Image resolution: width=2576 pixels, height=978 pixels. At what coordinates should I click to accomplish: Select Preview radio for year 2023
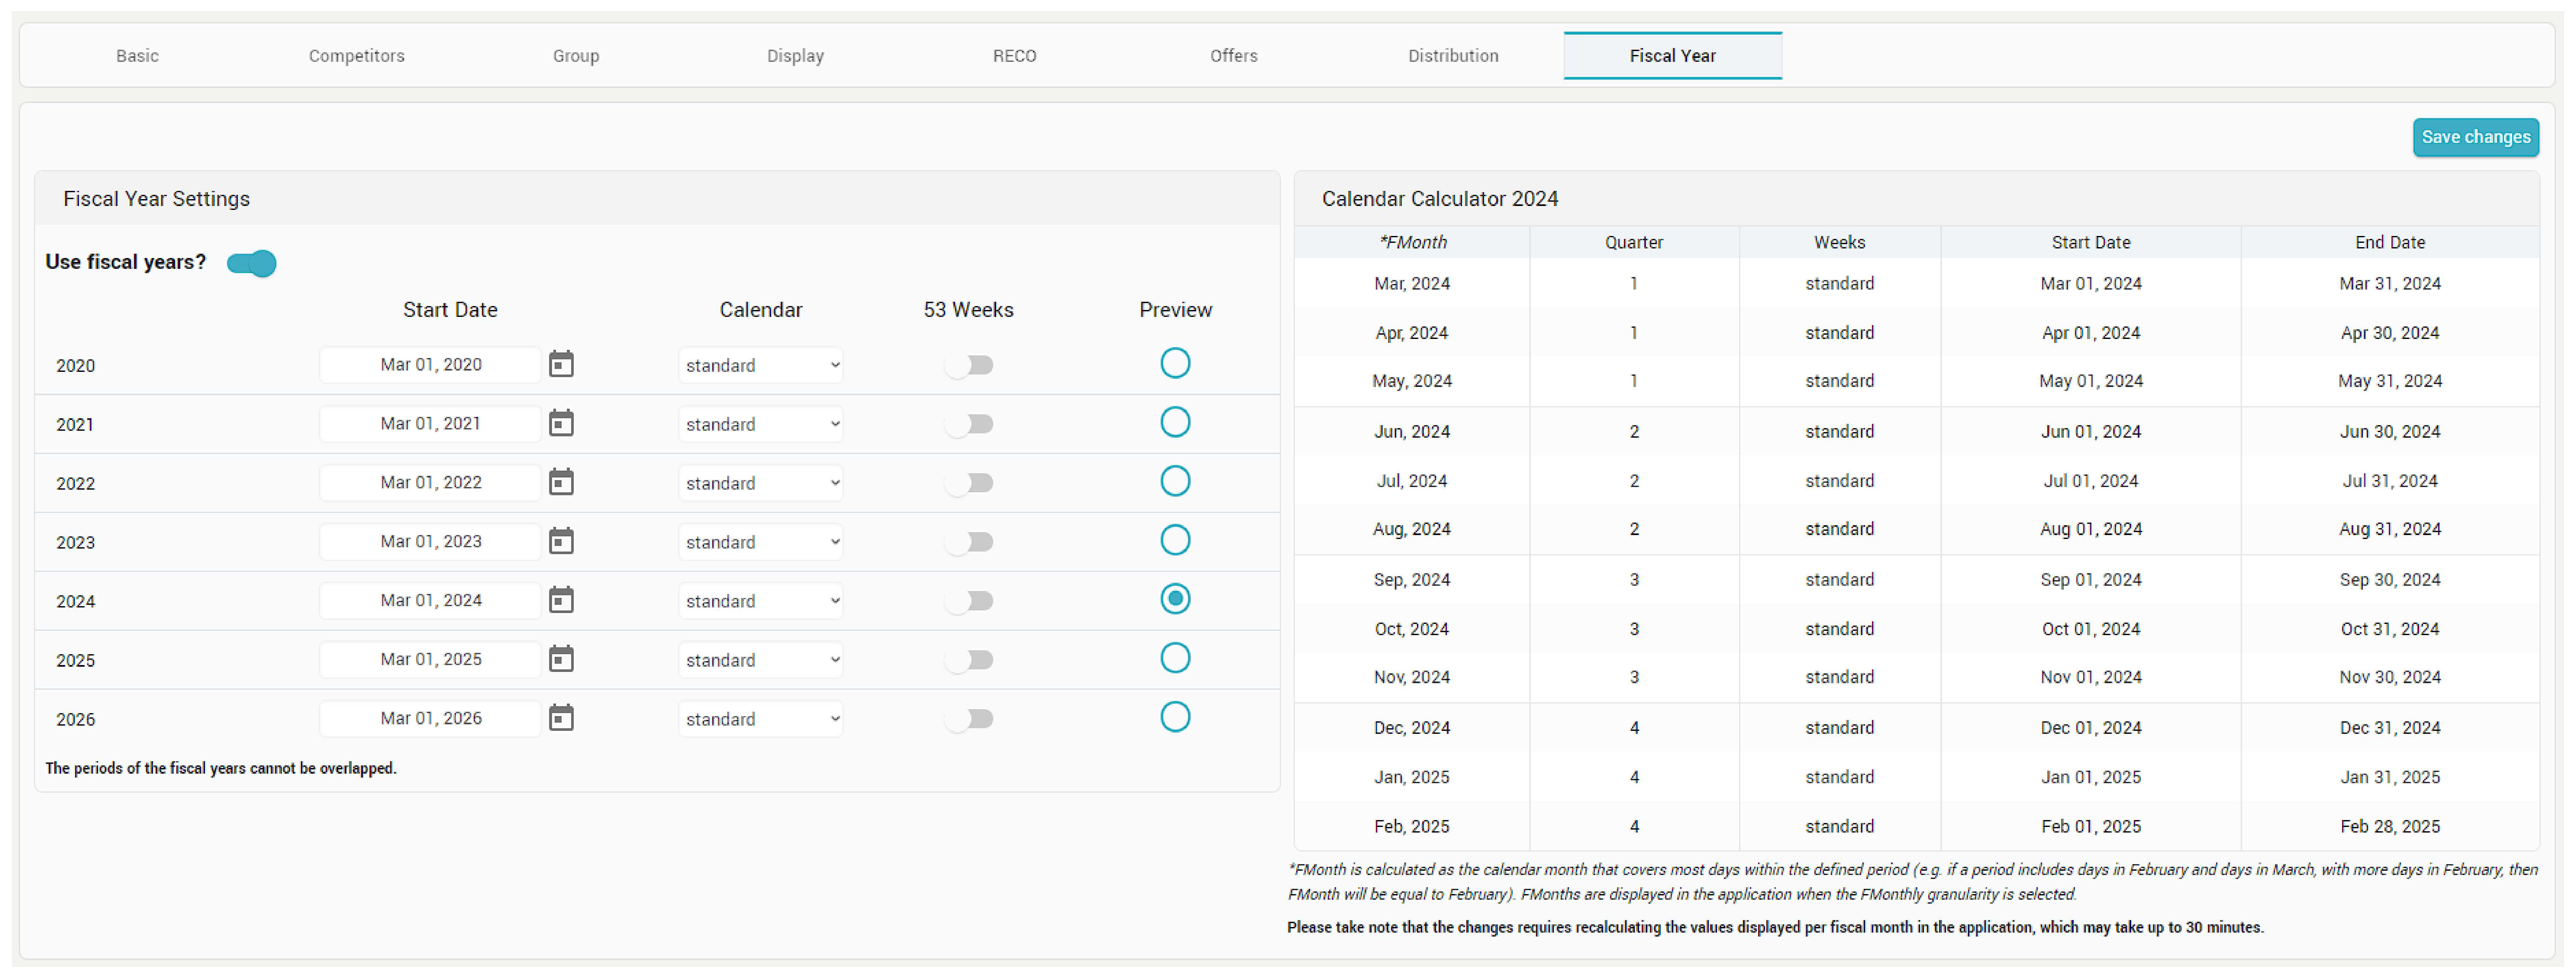point(1175,540)
